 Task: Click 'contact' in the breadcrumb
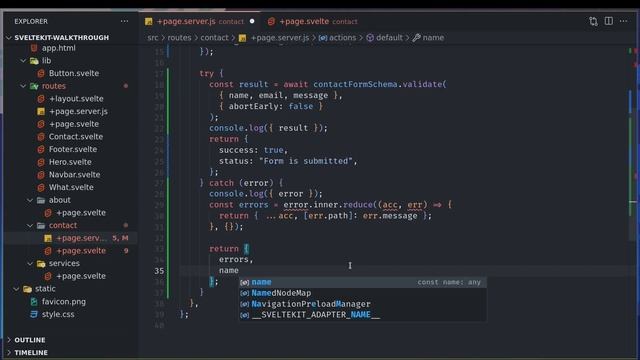point(214,38)
